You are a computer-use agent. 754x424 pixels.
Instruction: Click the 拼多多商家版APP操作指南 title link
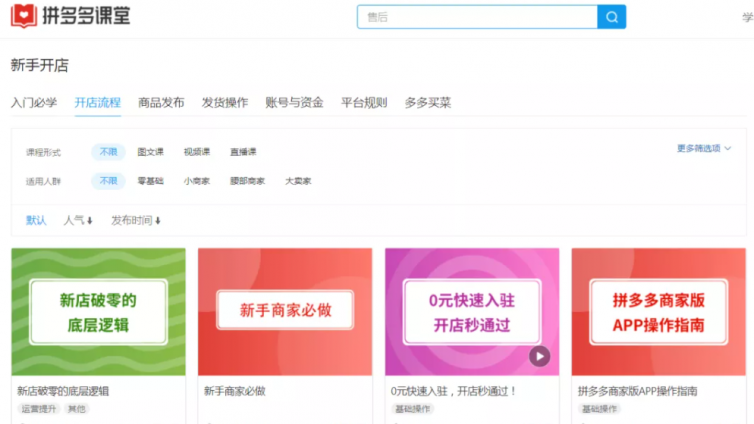[x=638, y=391]
